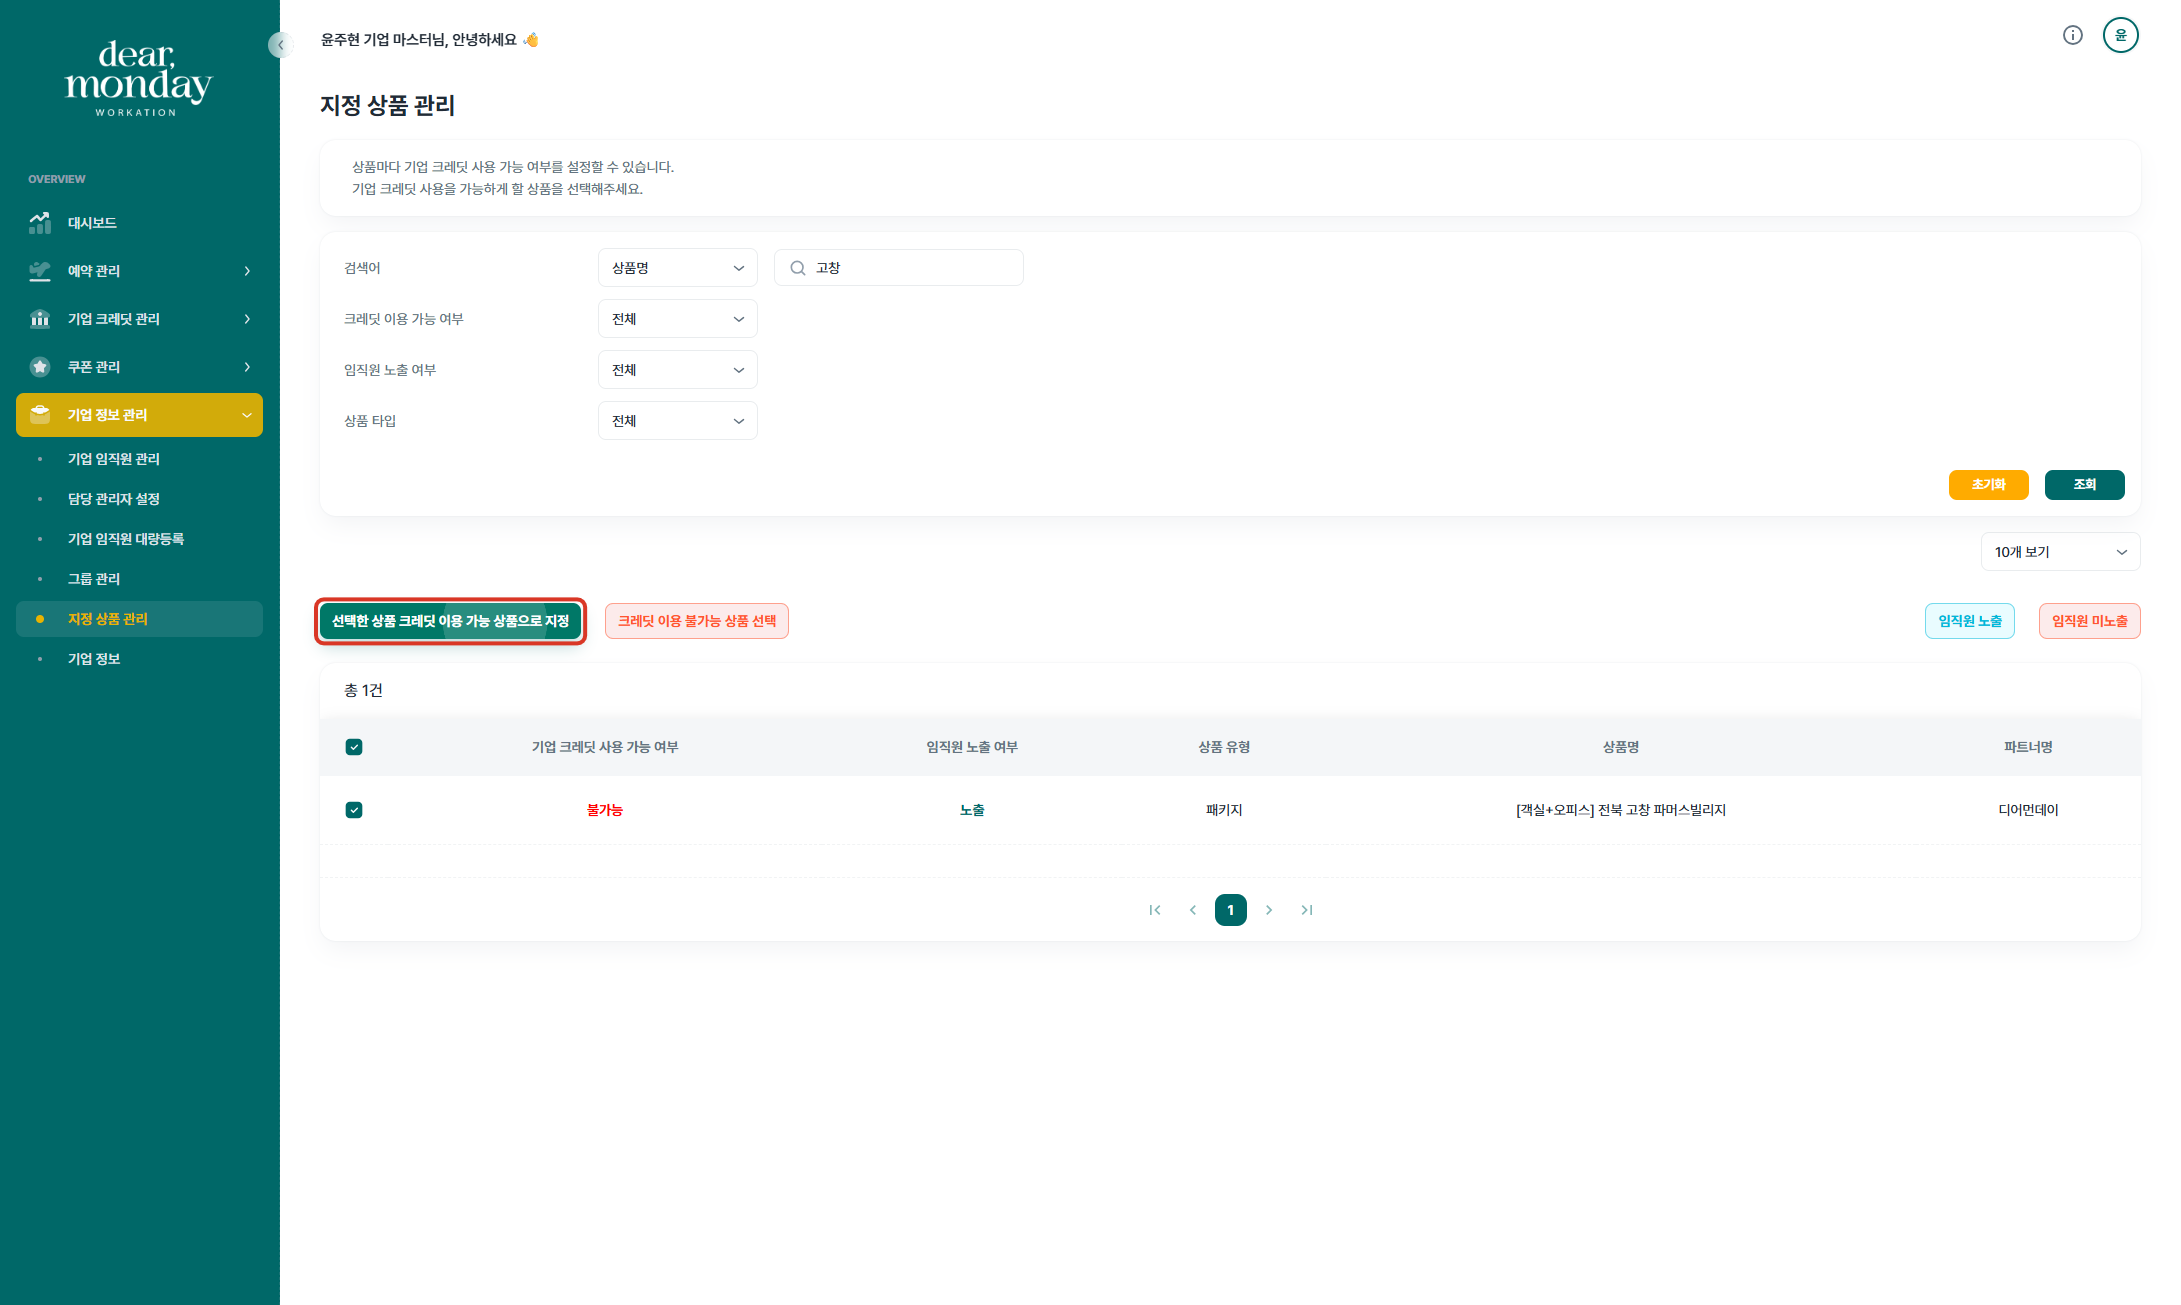Go to last page pagination icon

1306,910
